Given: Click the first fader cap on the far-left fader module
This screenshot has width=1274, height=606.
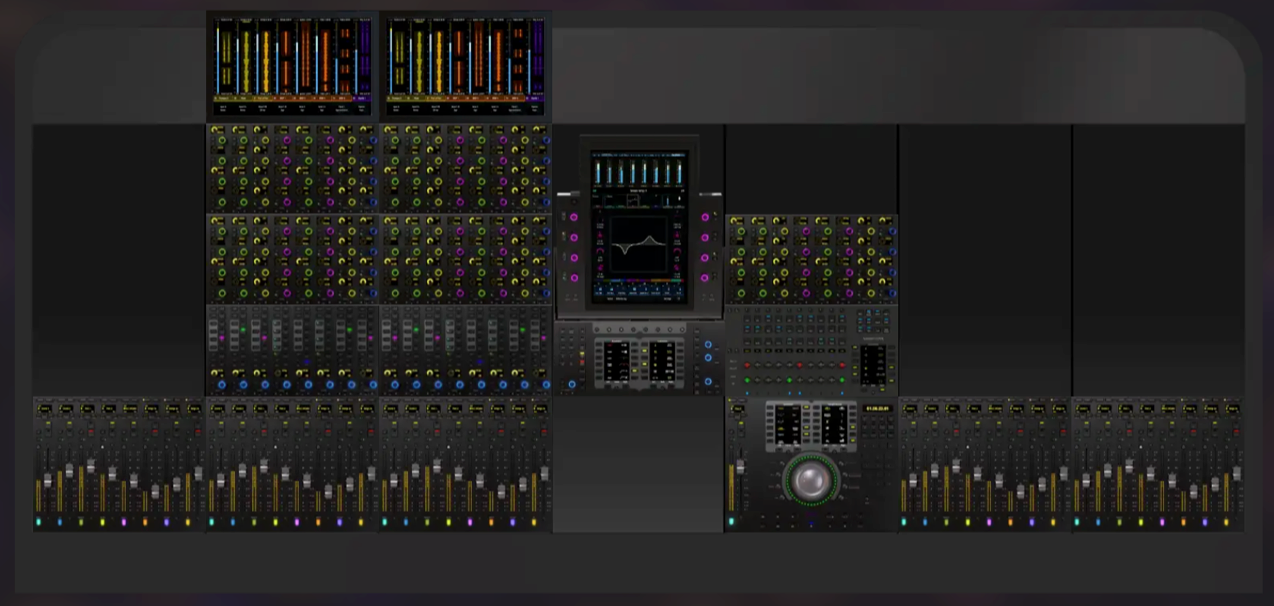Looking at the screenshot, I should click(x=46, y=482).
